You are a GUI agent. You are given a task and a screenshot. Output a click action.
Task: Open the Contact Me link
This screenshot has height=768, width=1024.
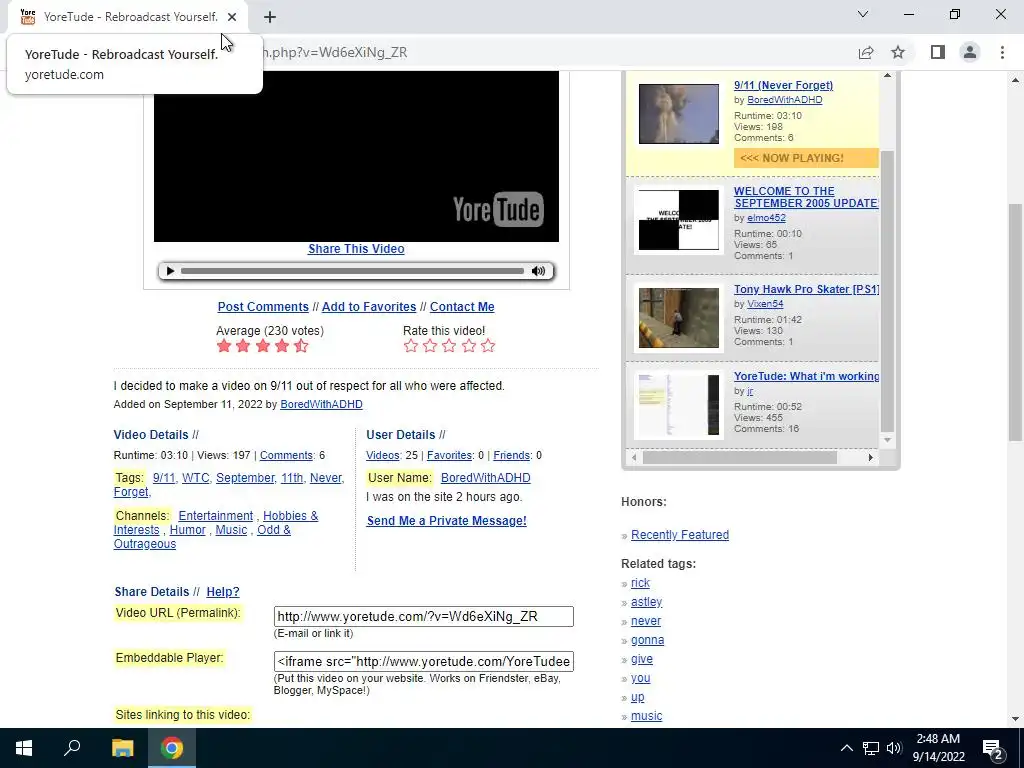coord(462,307)
